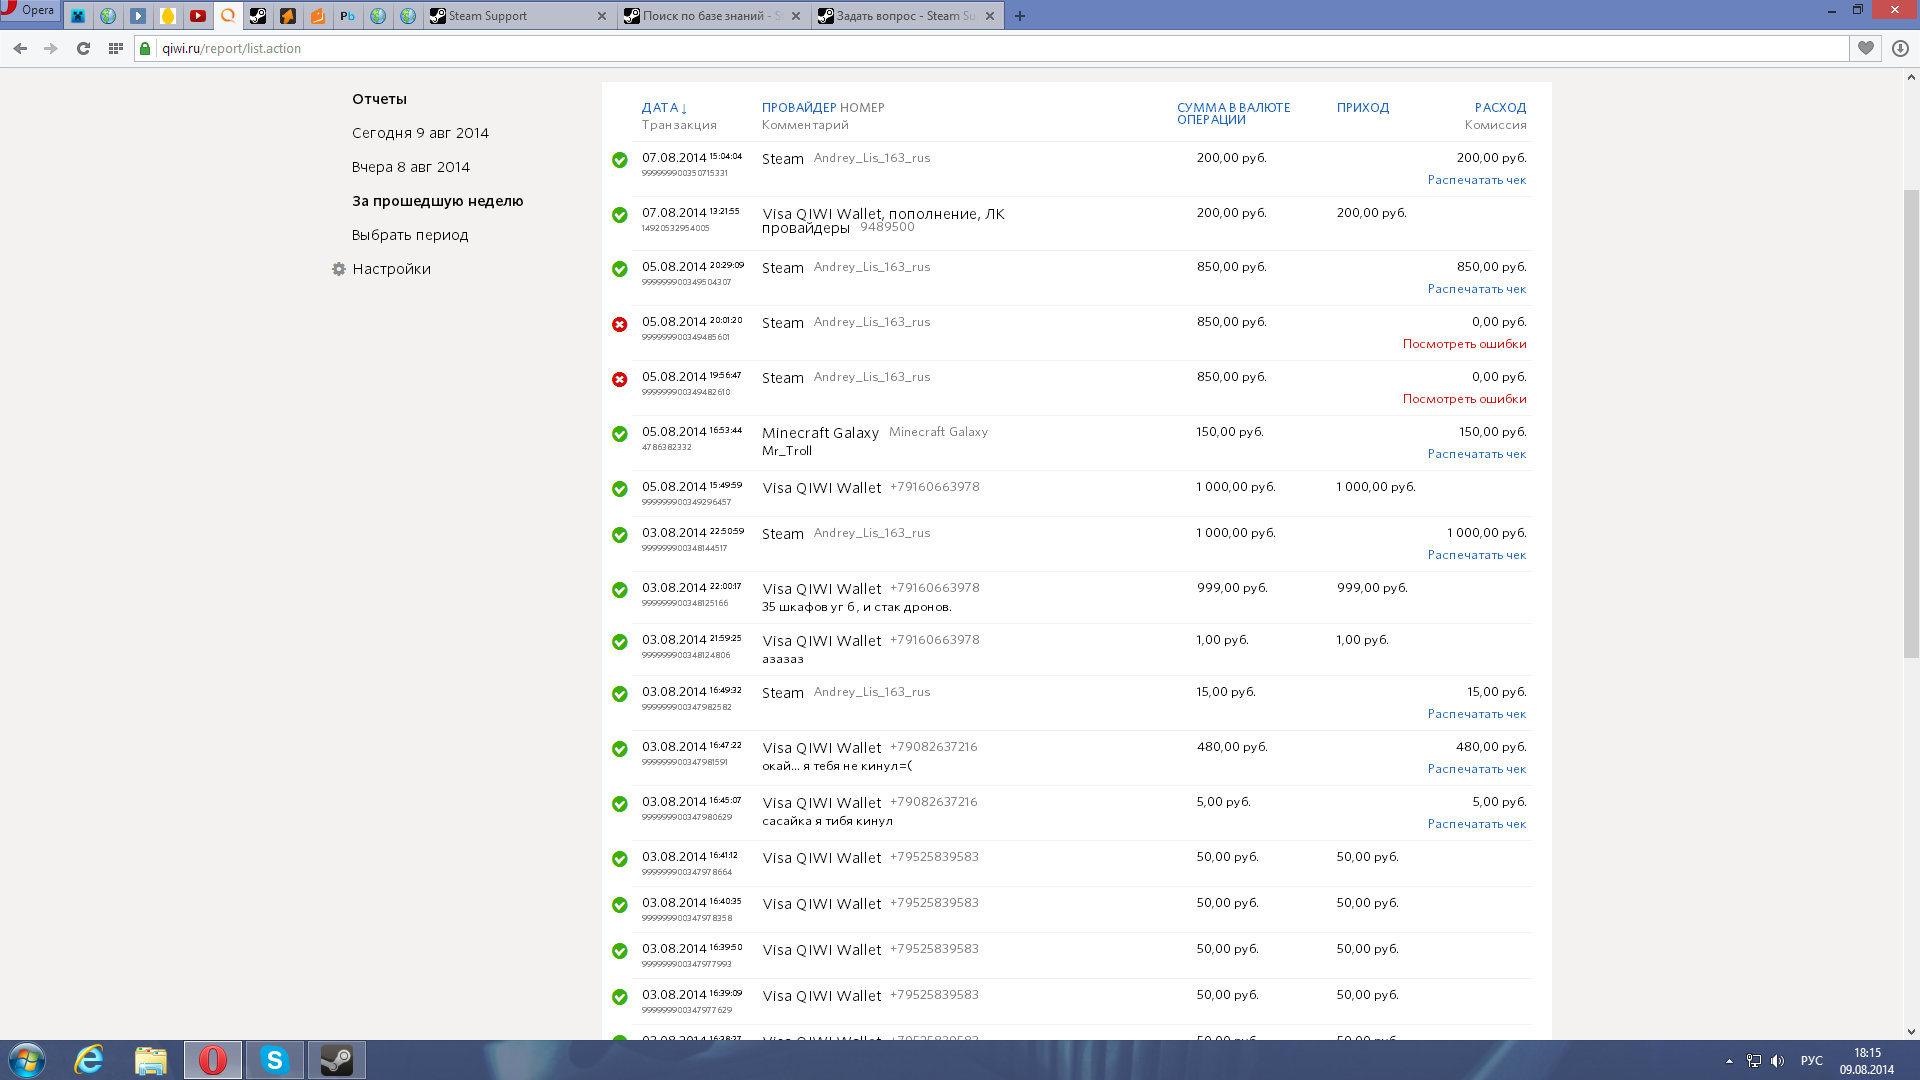Open Speed Dial grid icon
The height and width of the screenshot is (1080, 1920).
click(115, 48)
